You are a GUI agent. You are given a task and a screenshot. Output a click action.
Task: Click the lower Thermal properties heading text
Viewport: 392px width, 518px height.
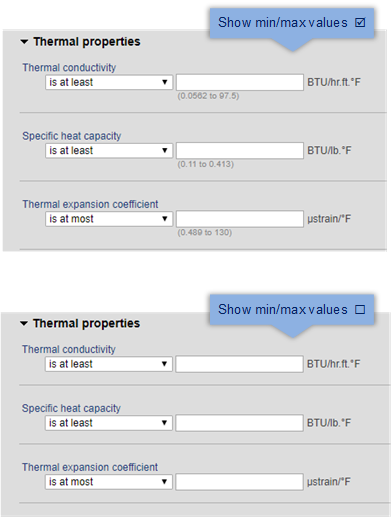[86, 324]
